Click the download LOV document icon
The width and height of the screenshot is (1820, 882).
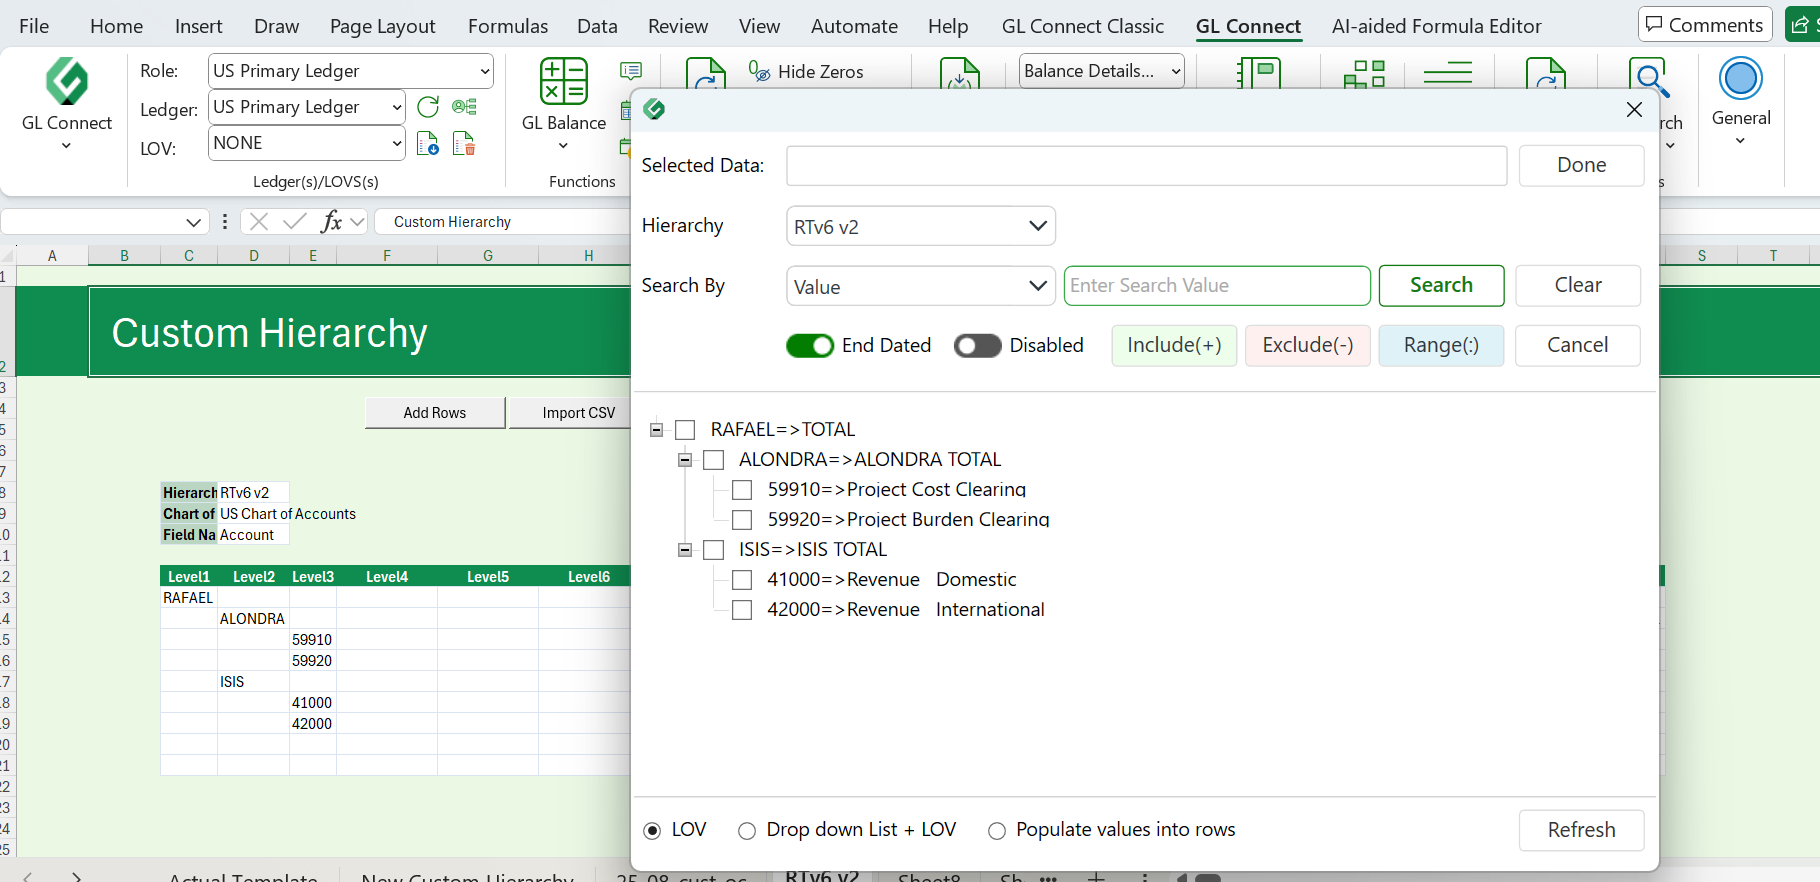coord(428,144)
